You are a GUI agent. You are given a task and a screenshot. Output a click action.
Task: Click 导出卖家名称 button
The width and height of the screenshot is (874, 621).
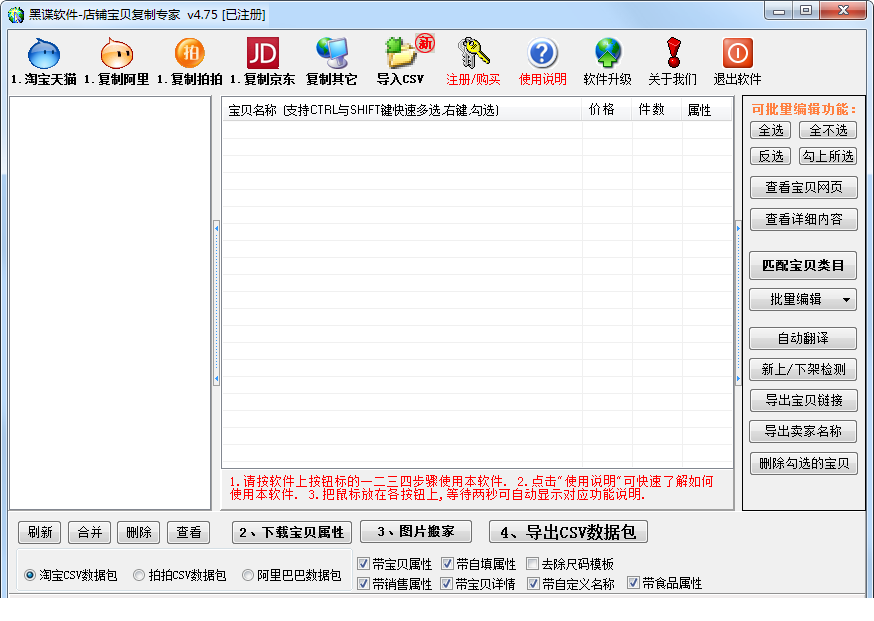pos(803,431)
